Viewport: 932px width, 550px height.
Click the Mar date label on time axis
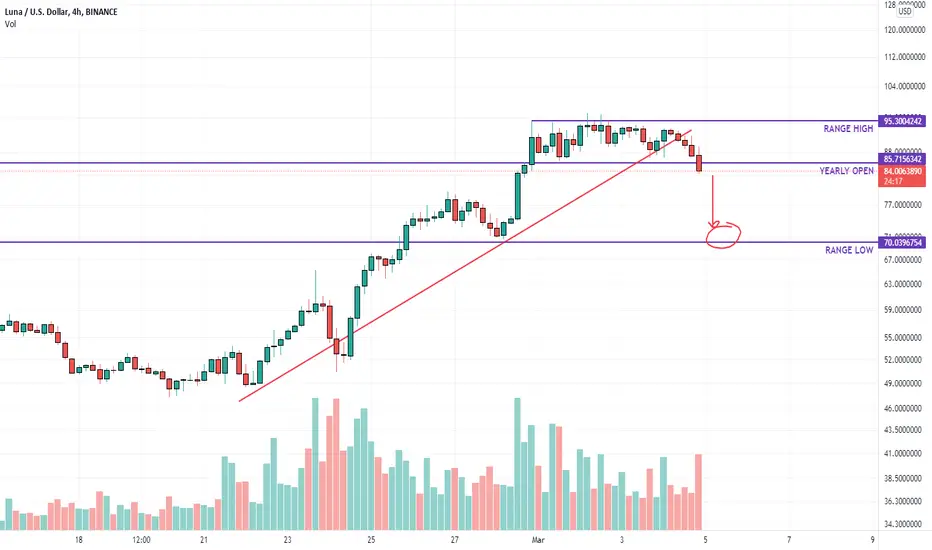(538, 540)
